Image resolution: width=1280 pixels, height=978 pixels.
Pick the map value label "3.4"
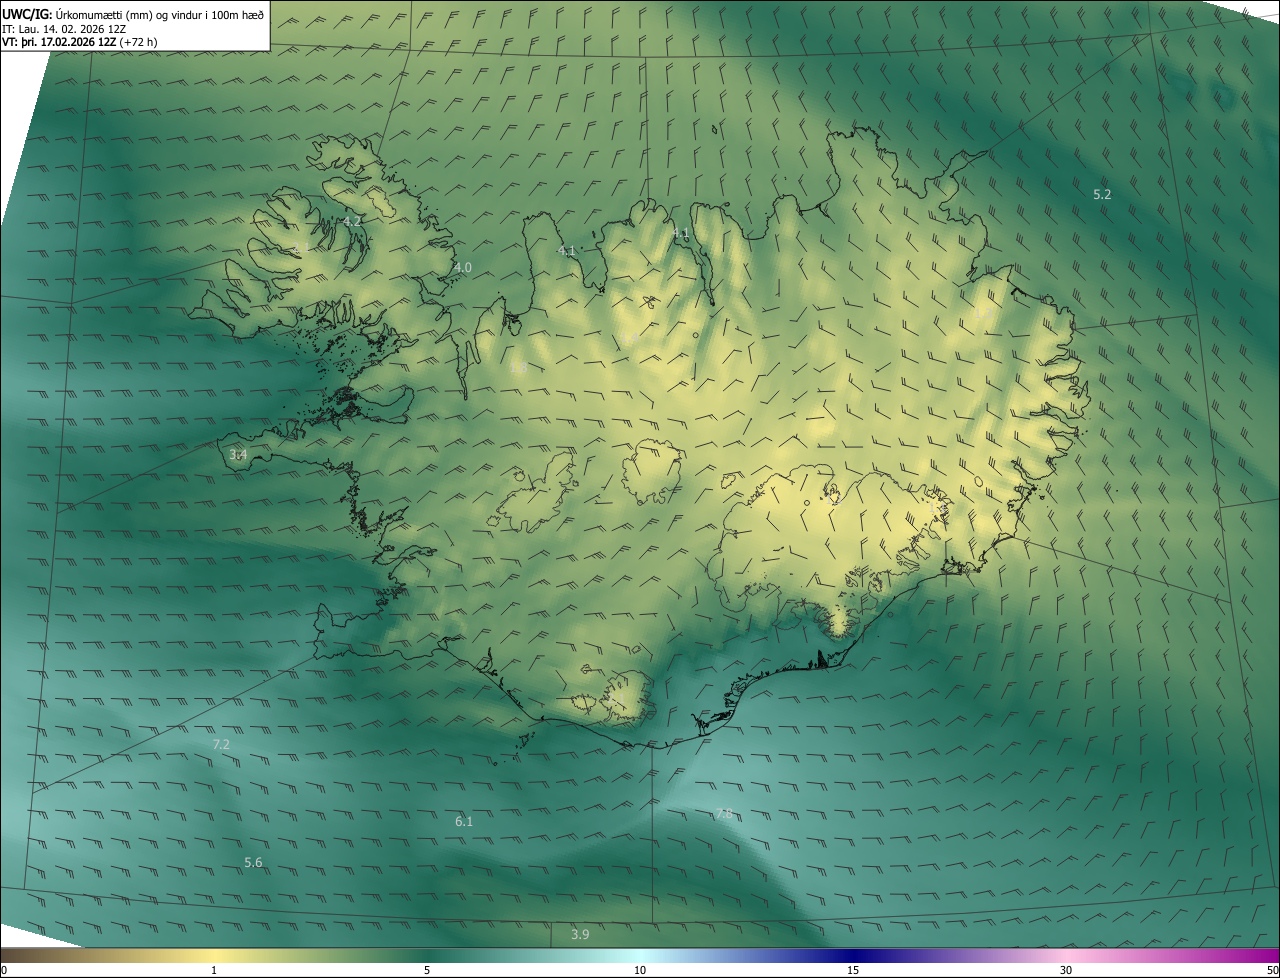238,455
